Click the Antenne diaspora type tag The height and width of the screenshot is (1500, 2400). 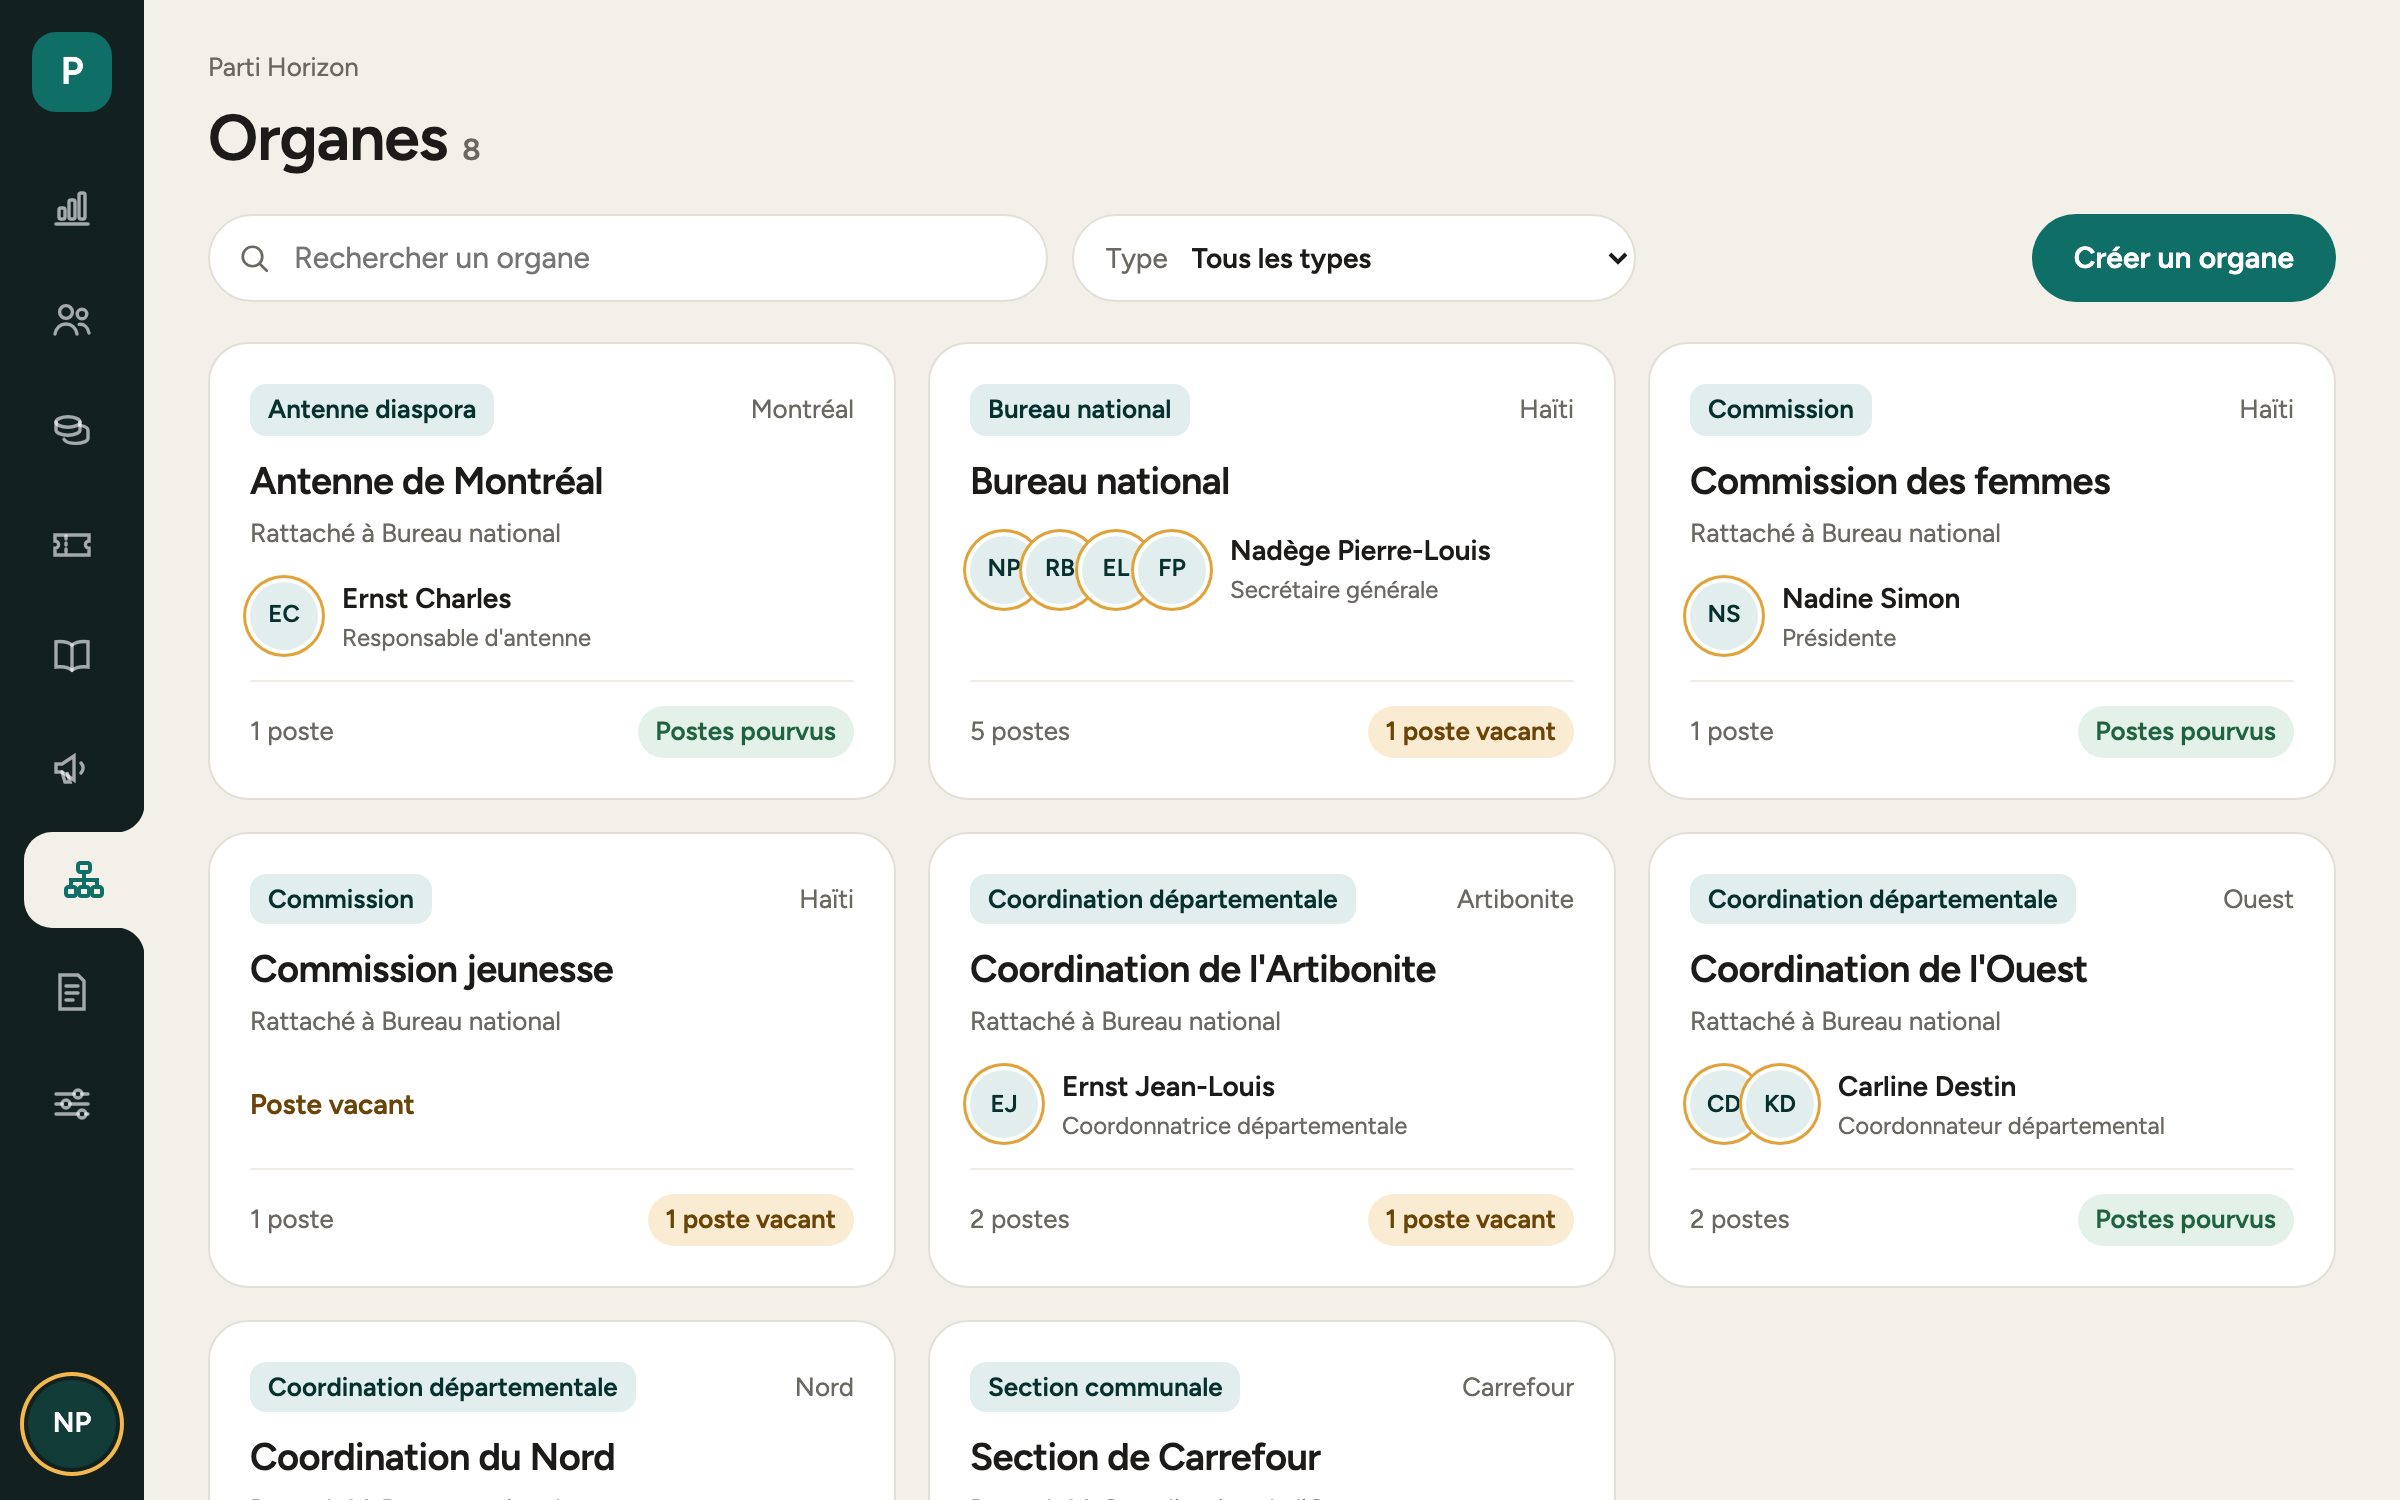point(372,409)
